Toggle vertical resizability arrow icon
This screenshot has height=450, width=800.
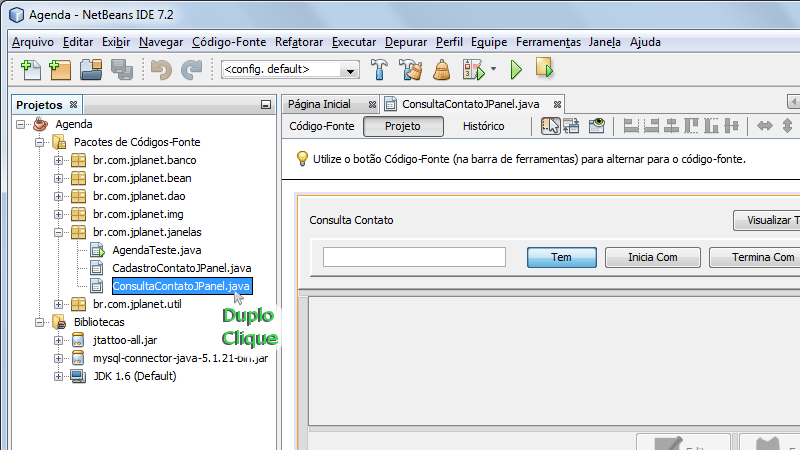(x=787, y=126)
